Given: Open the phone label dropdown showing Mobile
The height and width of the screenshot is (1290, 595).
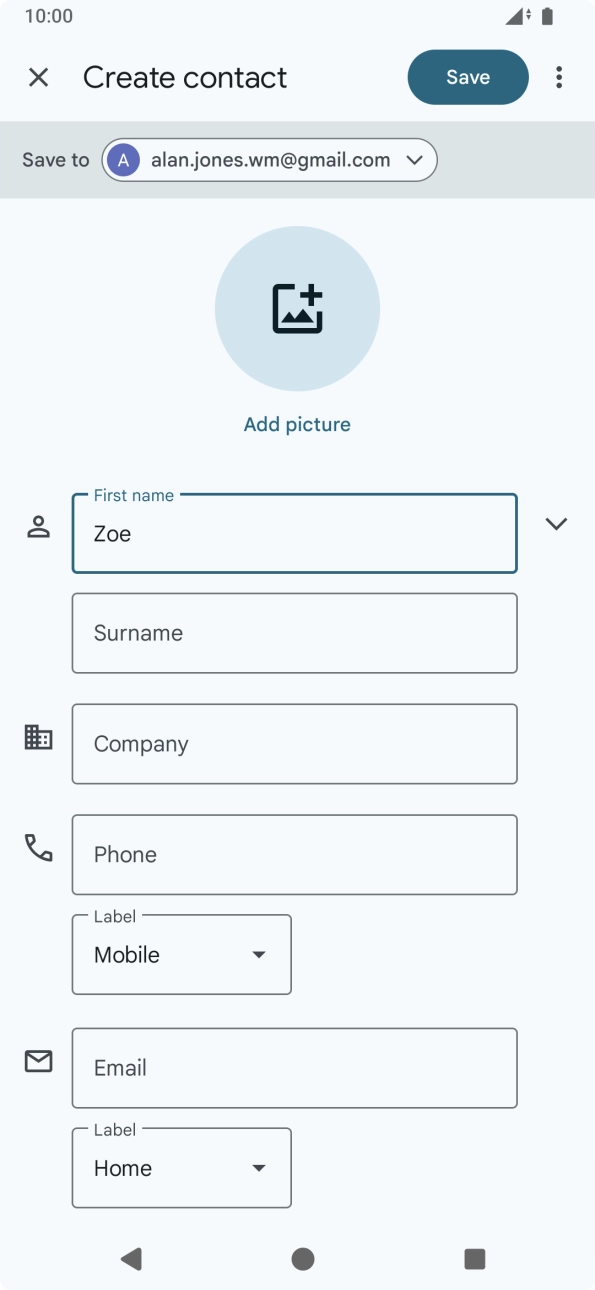Looking at the screenshot, I should point(181,954).
